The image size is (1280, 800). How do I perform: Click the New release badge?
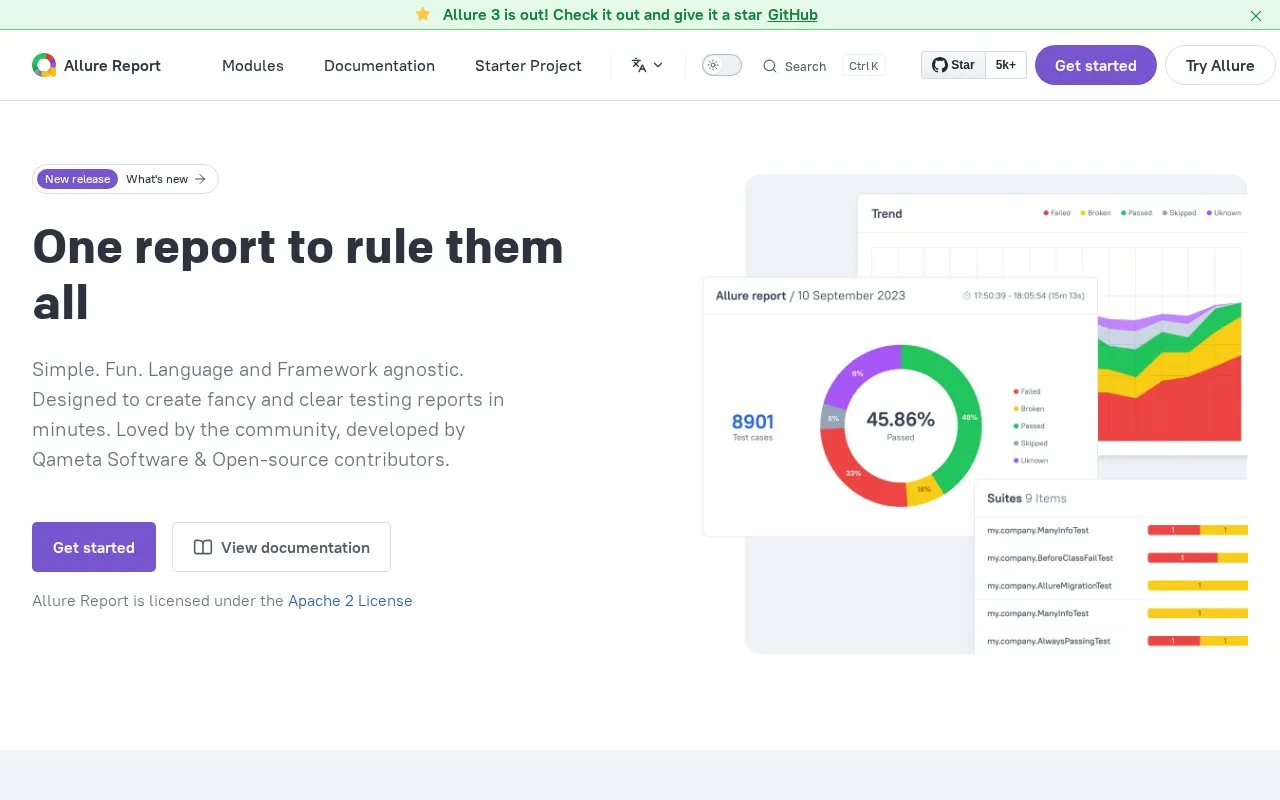point(77,179)
